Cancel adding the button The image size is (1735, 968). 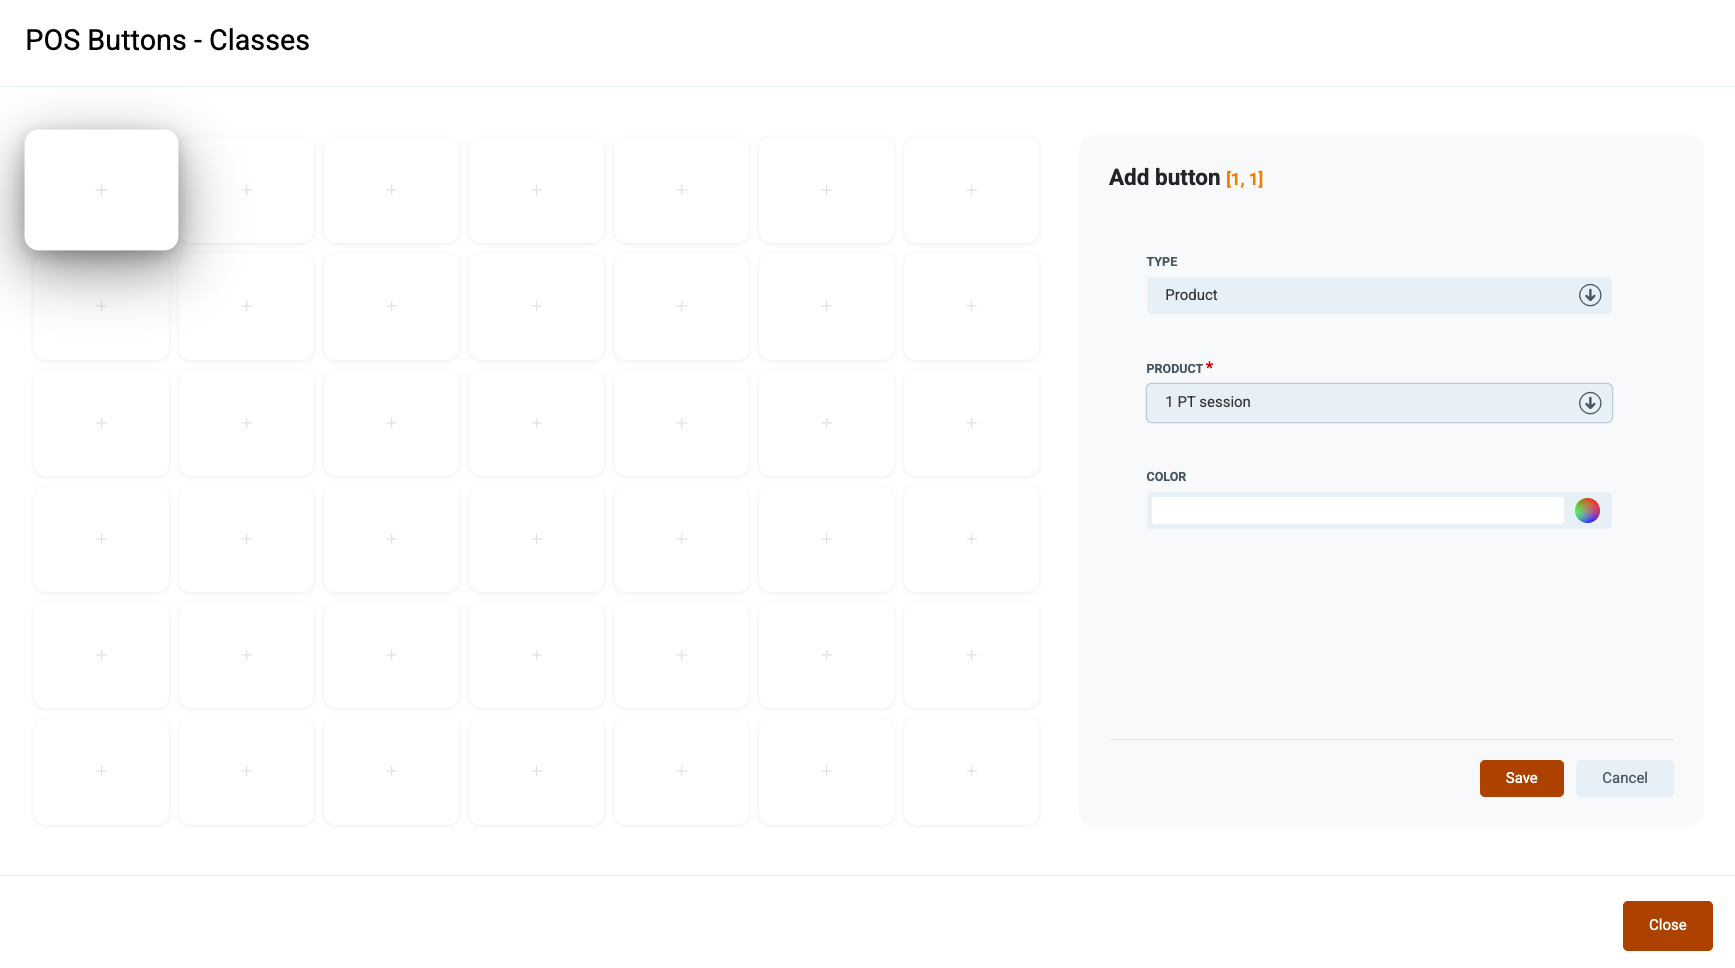tap(1624, 778)
